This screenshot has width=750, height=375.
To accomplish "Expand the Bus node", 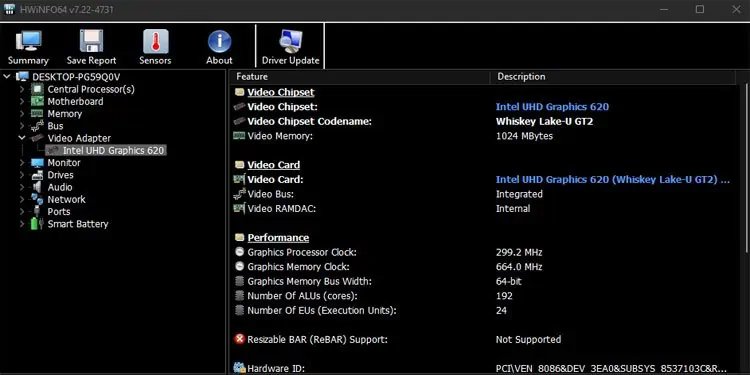I will pyautogui.click(x=22, y=126).
